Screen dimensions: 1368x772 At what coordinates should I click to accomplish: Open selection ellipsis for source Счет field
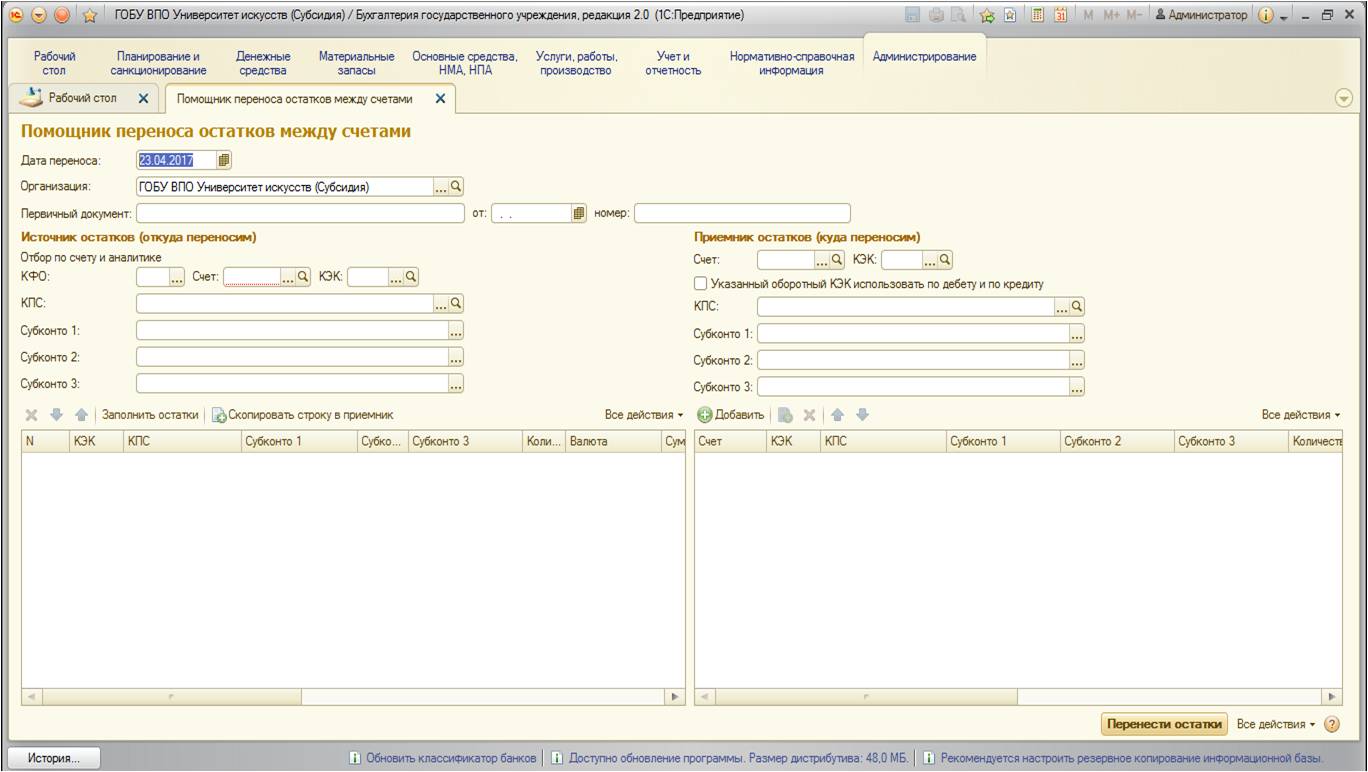click(x=289, y=277)
